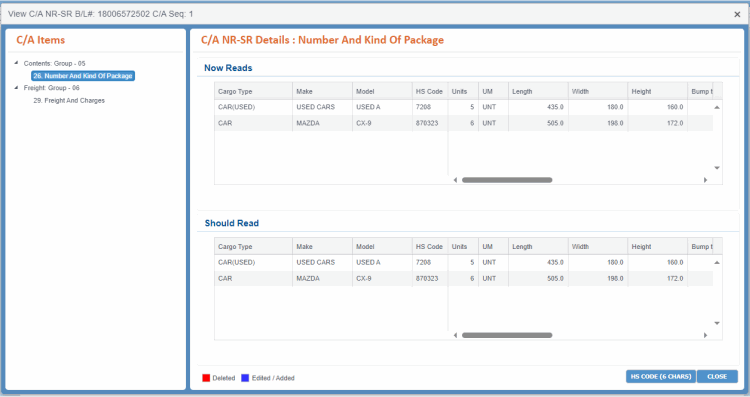Viewport: 750px width, 397px height.
Task: Collapse Contents: Group - 05 tree node
Action: [x=16, y=63]
